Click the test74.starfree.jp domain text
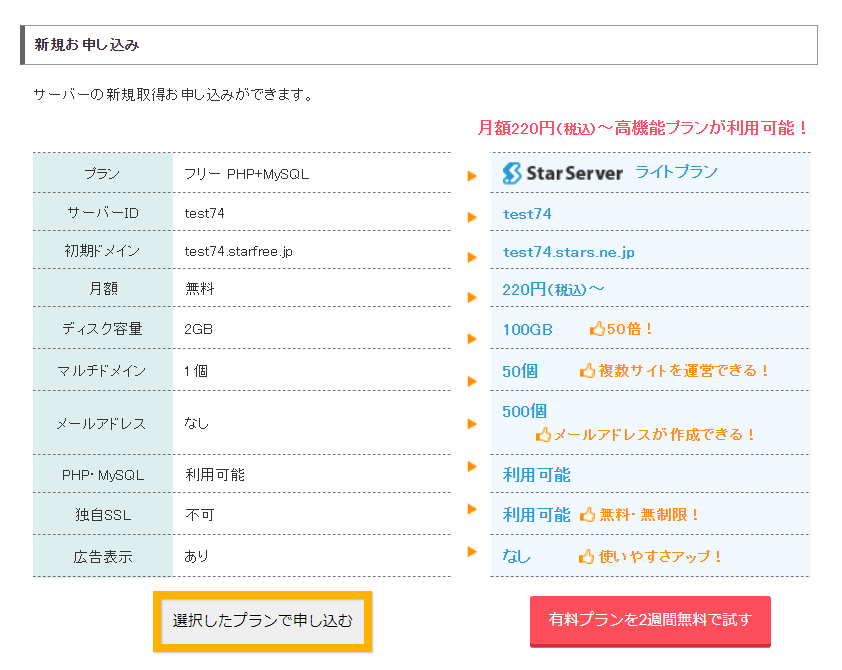Image resolution: width=842 pixels, height=670 pixels. [238, 251]
